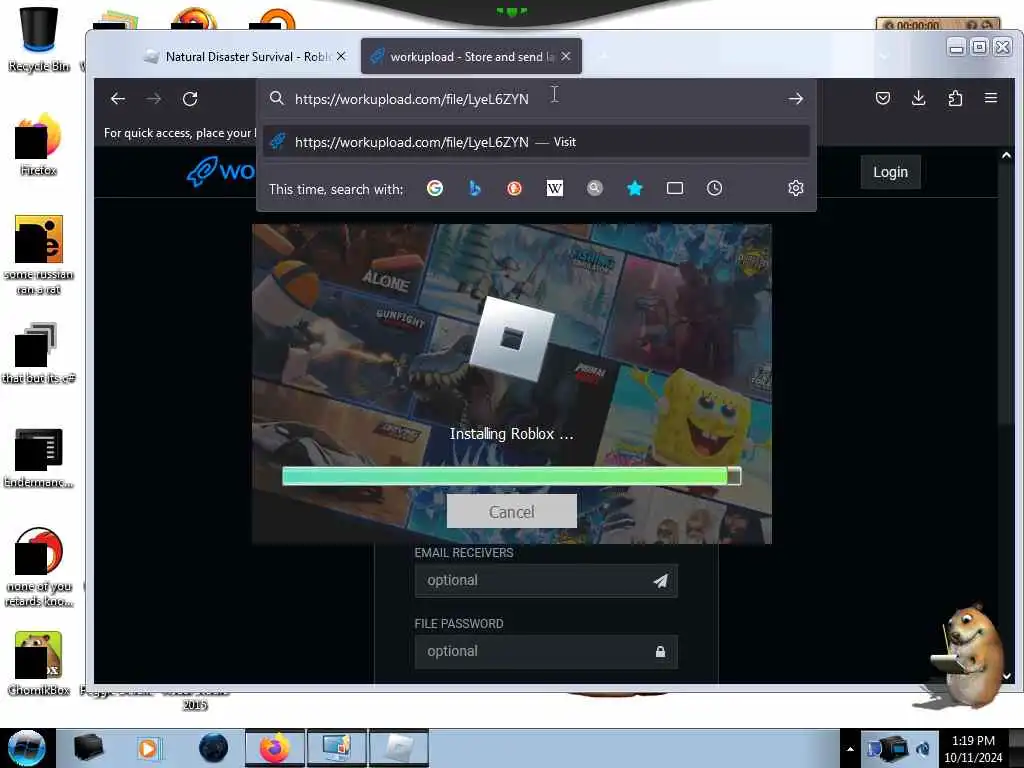Open the media player taskbar icon
The image size is (1024, 768).
148,748
